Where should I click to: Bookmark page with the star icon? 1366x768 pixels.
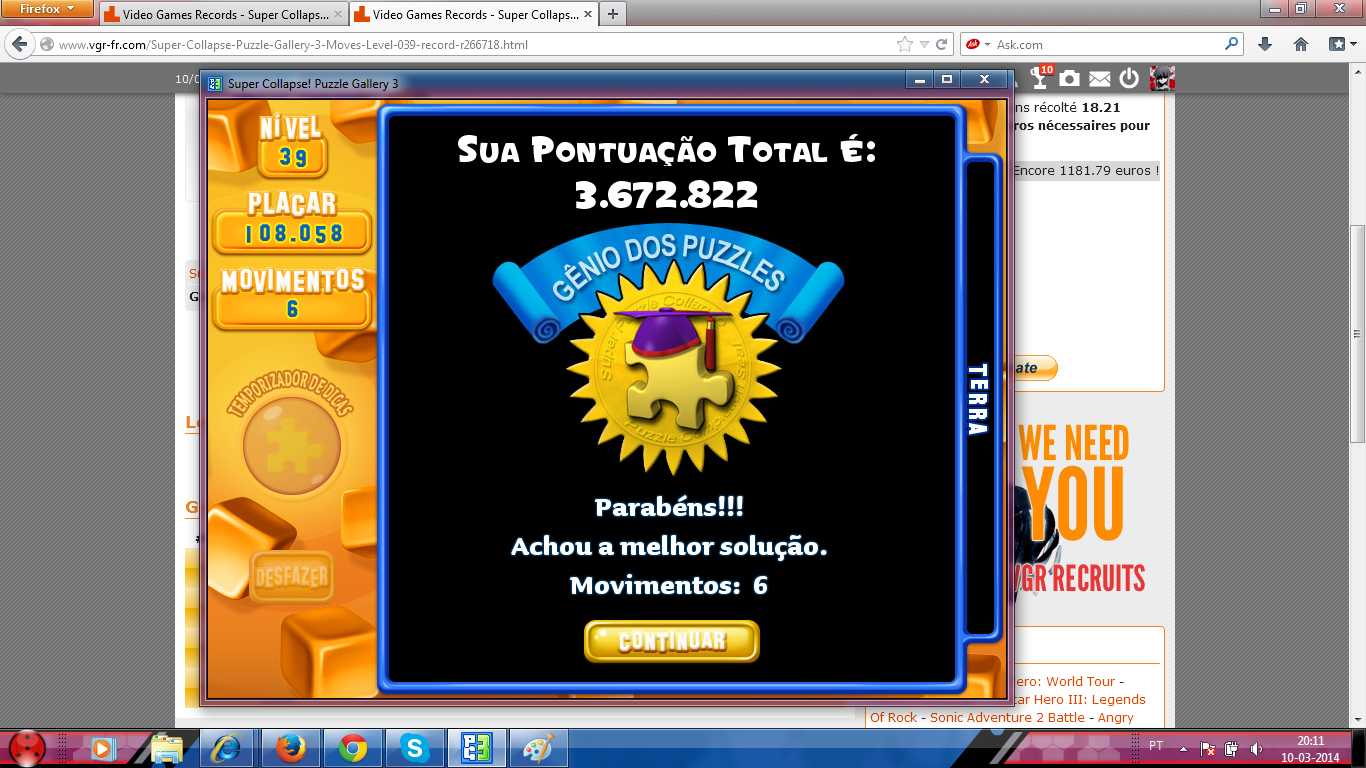905,44
